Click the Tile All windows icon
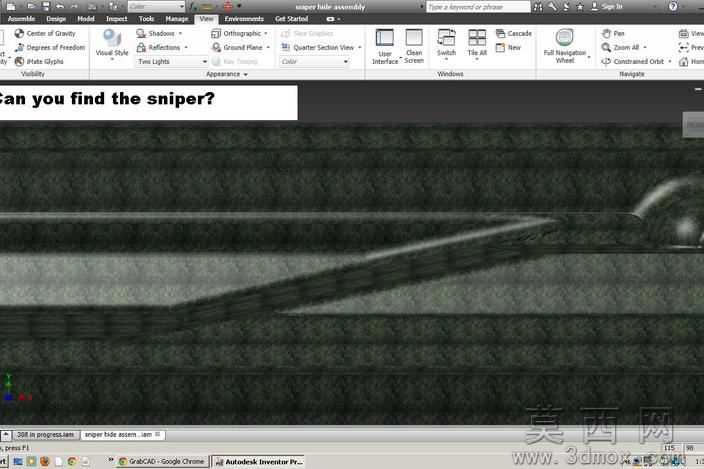 coord(477,38)
